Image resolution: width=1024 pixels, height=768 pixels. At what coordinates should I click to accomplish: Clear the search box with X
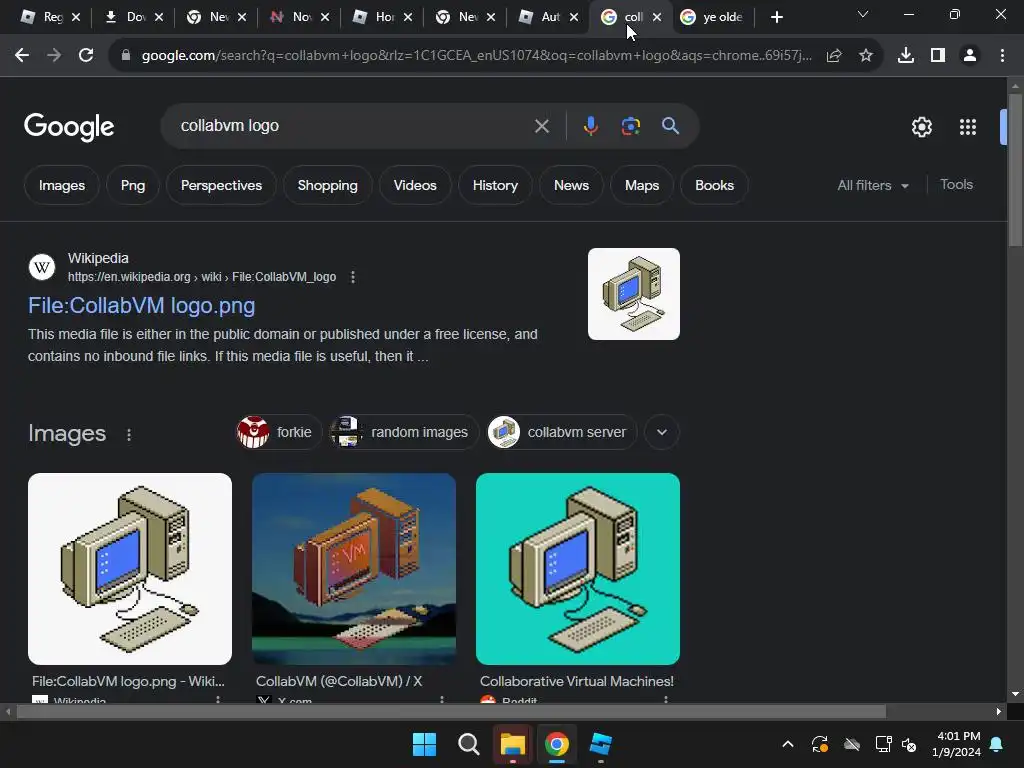542,126
